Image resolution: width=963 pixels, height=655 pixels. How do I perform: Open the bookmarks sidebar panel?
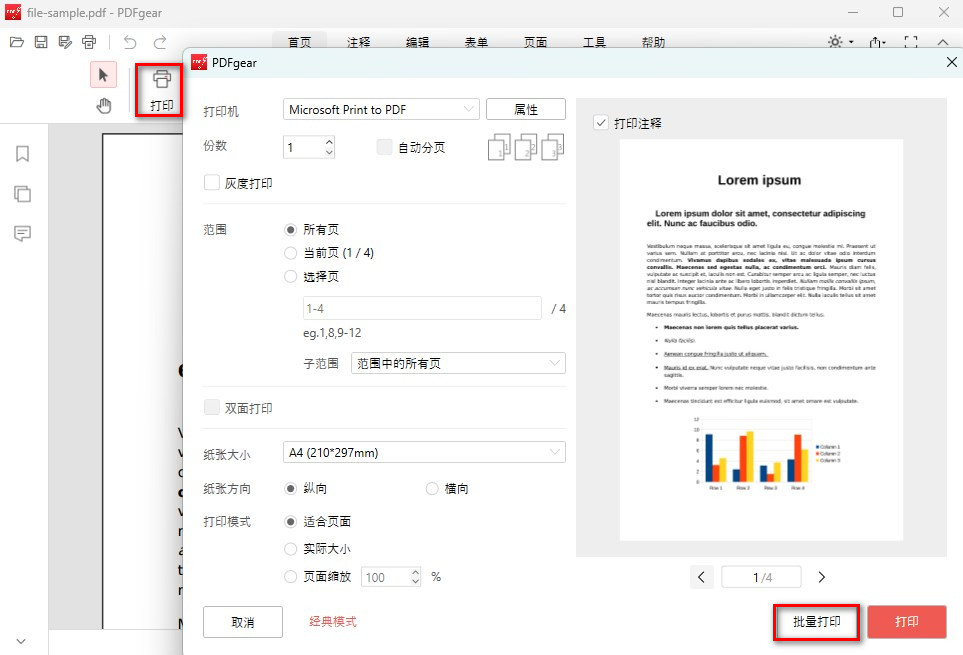pos(22,153)
